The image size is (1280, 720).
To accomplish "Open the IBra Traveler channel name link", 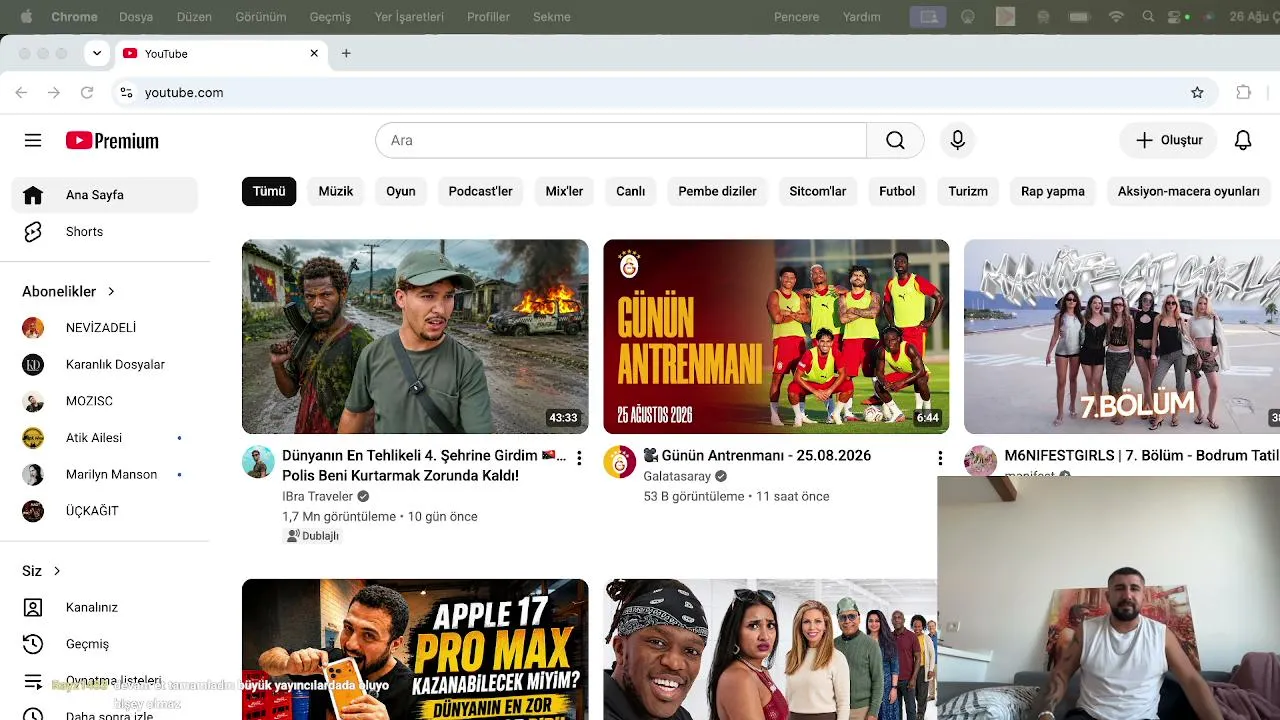I will pyautogui.click(x=317, y=496).
